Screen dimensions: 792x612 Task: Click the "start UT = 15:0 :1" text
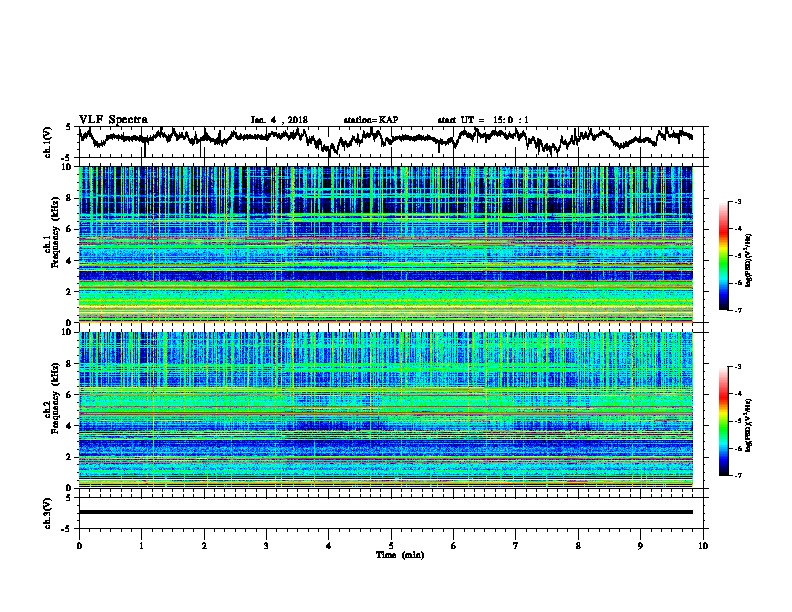point(483,120)
